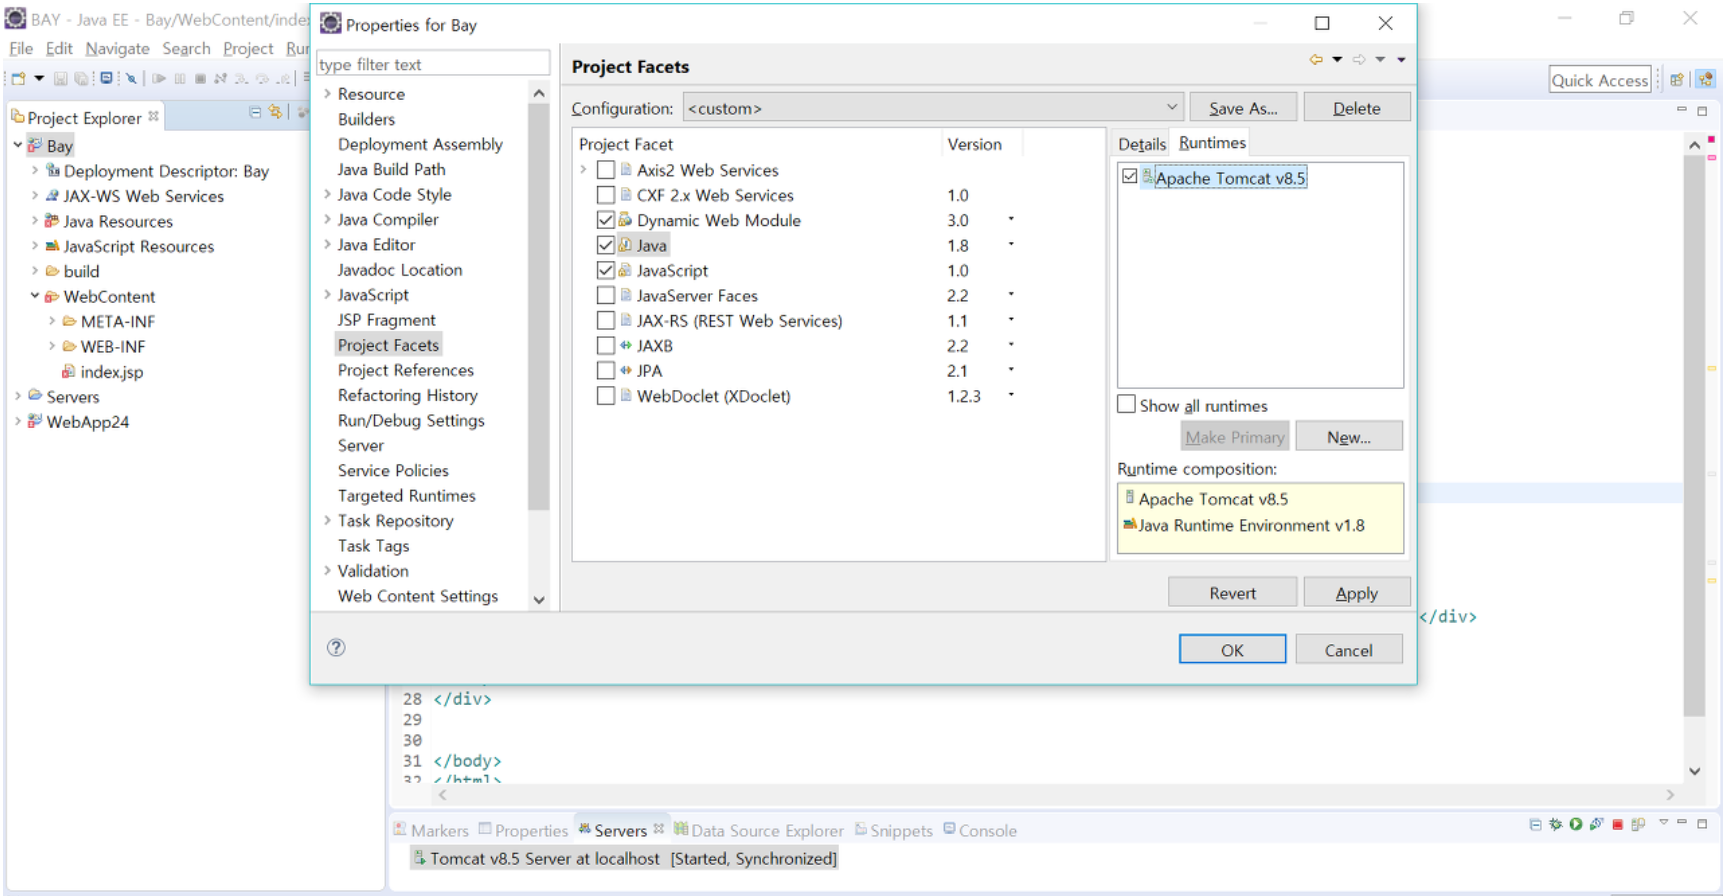This screenshot has width=1727, height=896.
Task: Click the New wizard icon in the Eclipse toolbar
Action: tap(18, 78)
